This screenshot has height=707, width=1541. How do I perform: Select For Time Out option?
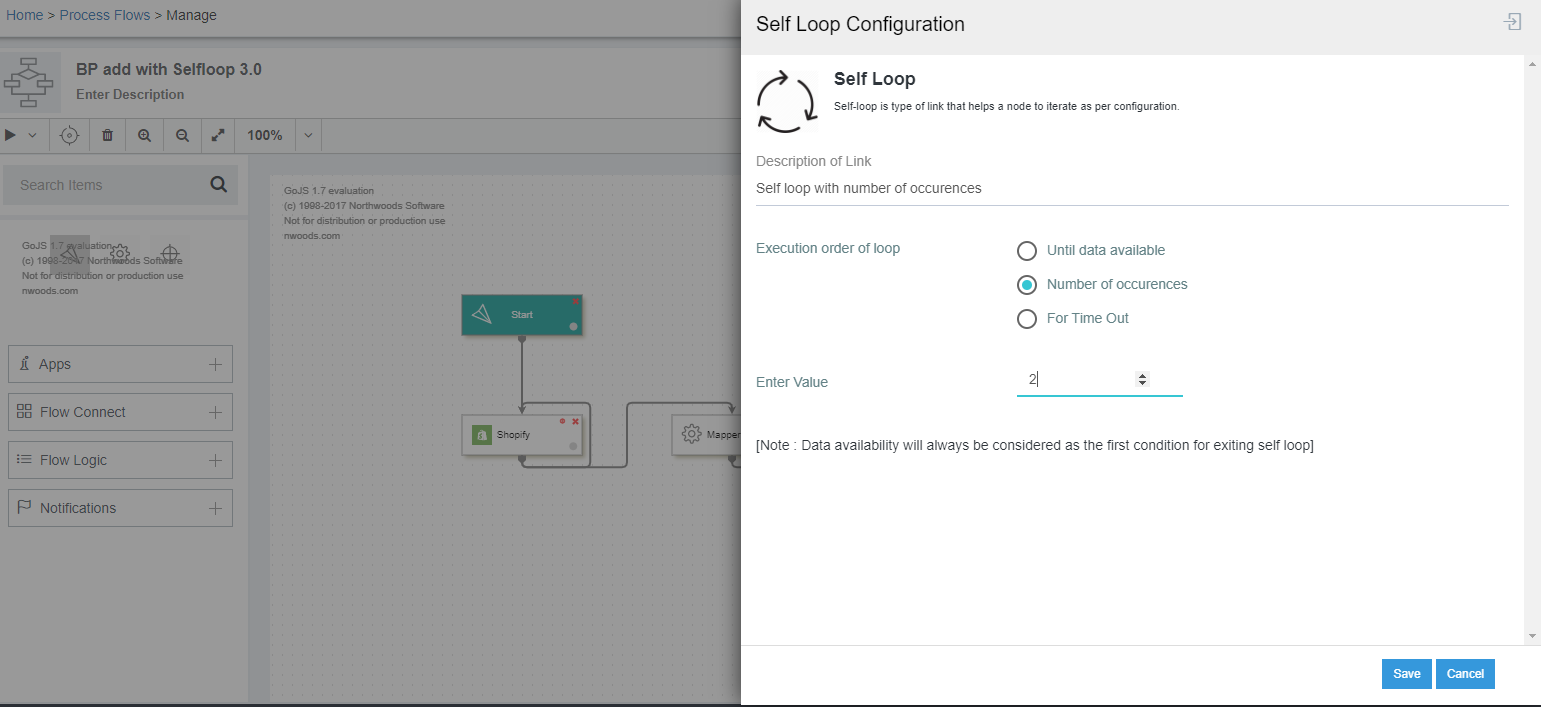pos(1027,318)
